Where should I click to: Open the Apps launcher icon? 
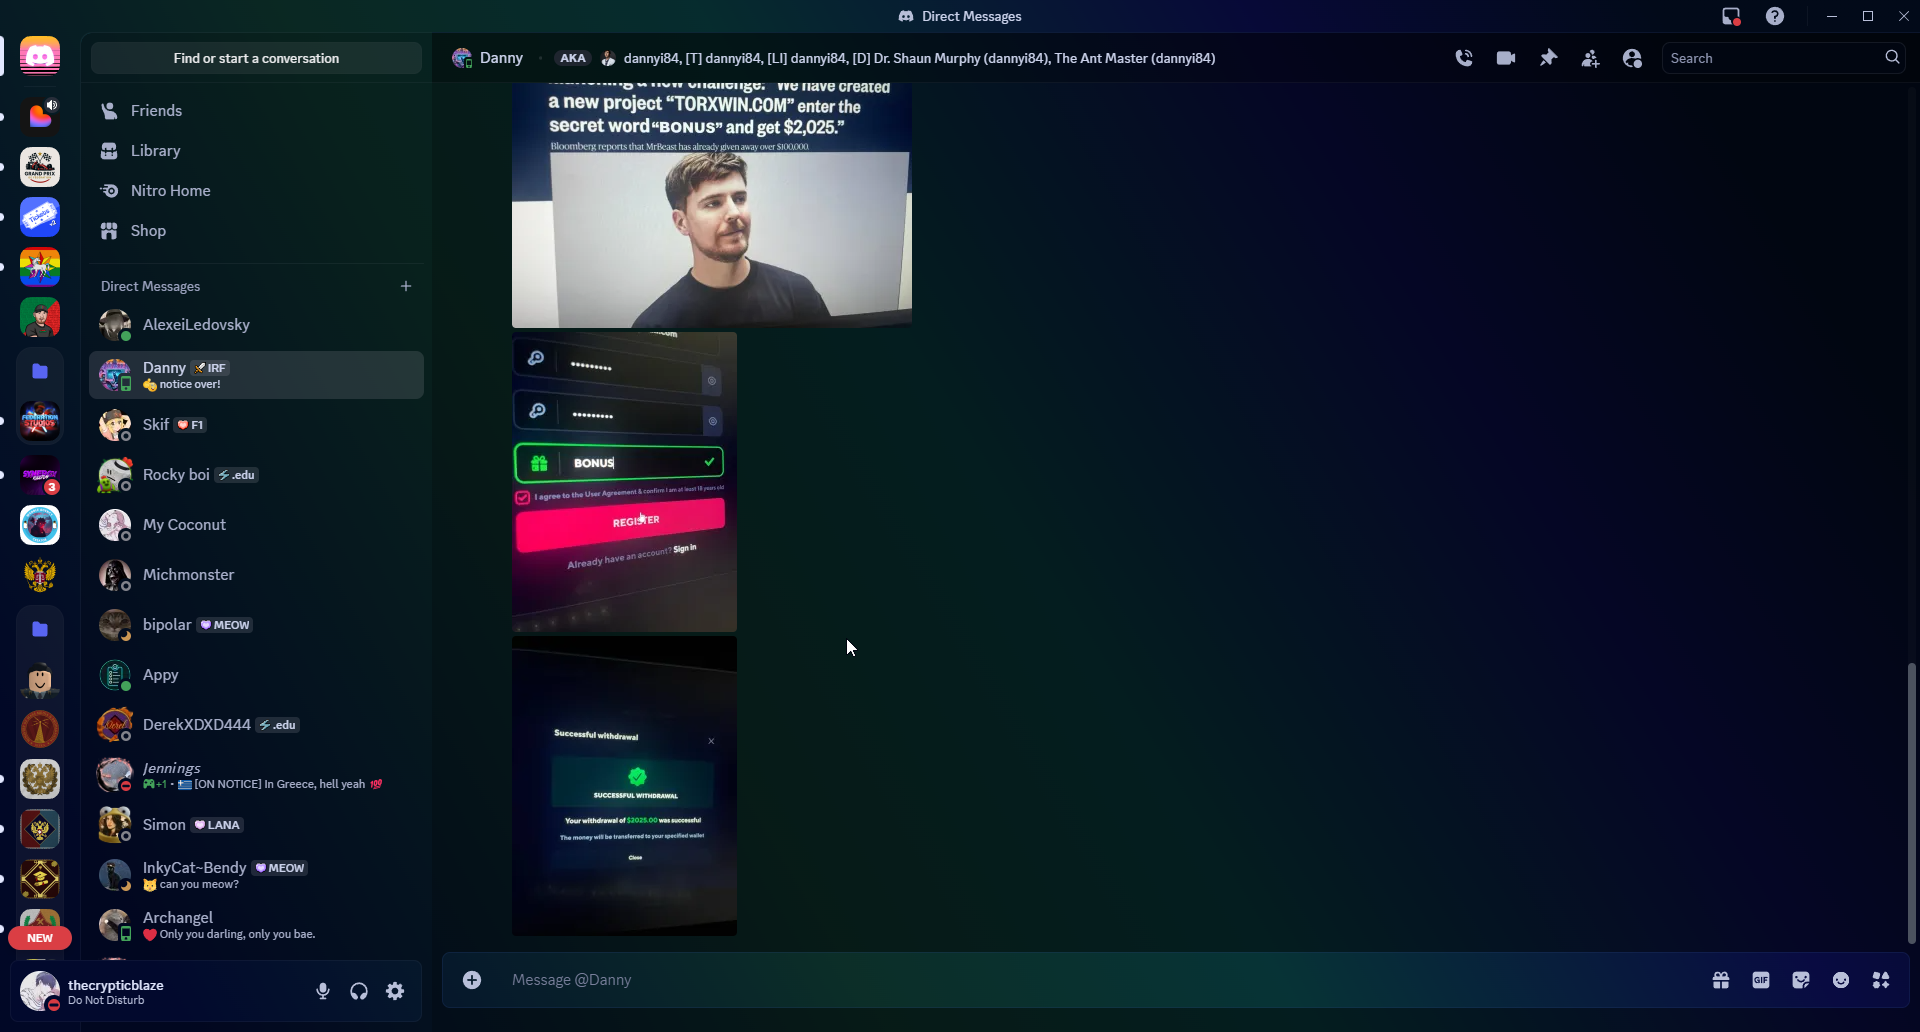click(x=1881, y=980)
